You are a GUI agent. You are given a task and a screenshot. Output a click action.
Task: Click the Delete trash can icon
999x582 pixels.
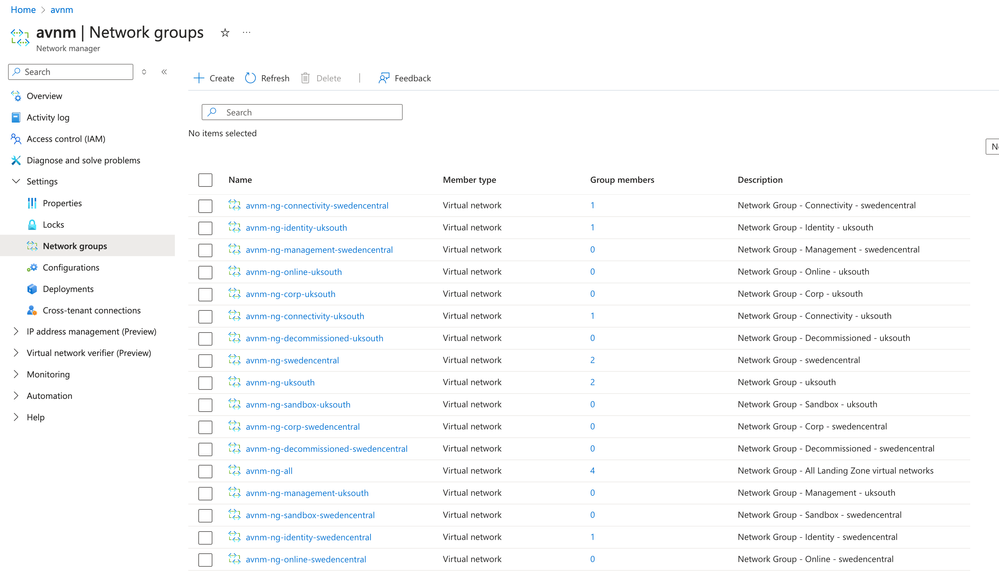click(305, 78)
